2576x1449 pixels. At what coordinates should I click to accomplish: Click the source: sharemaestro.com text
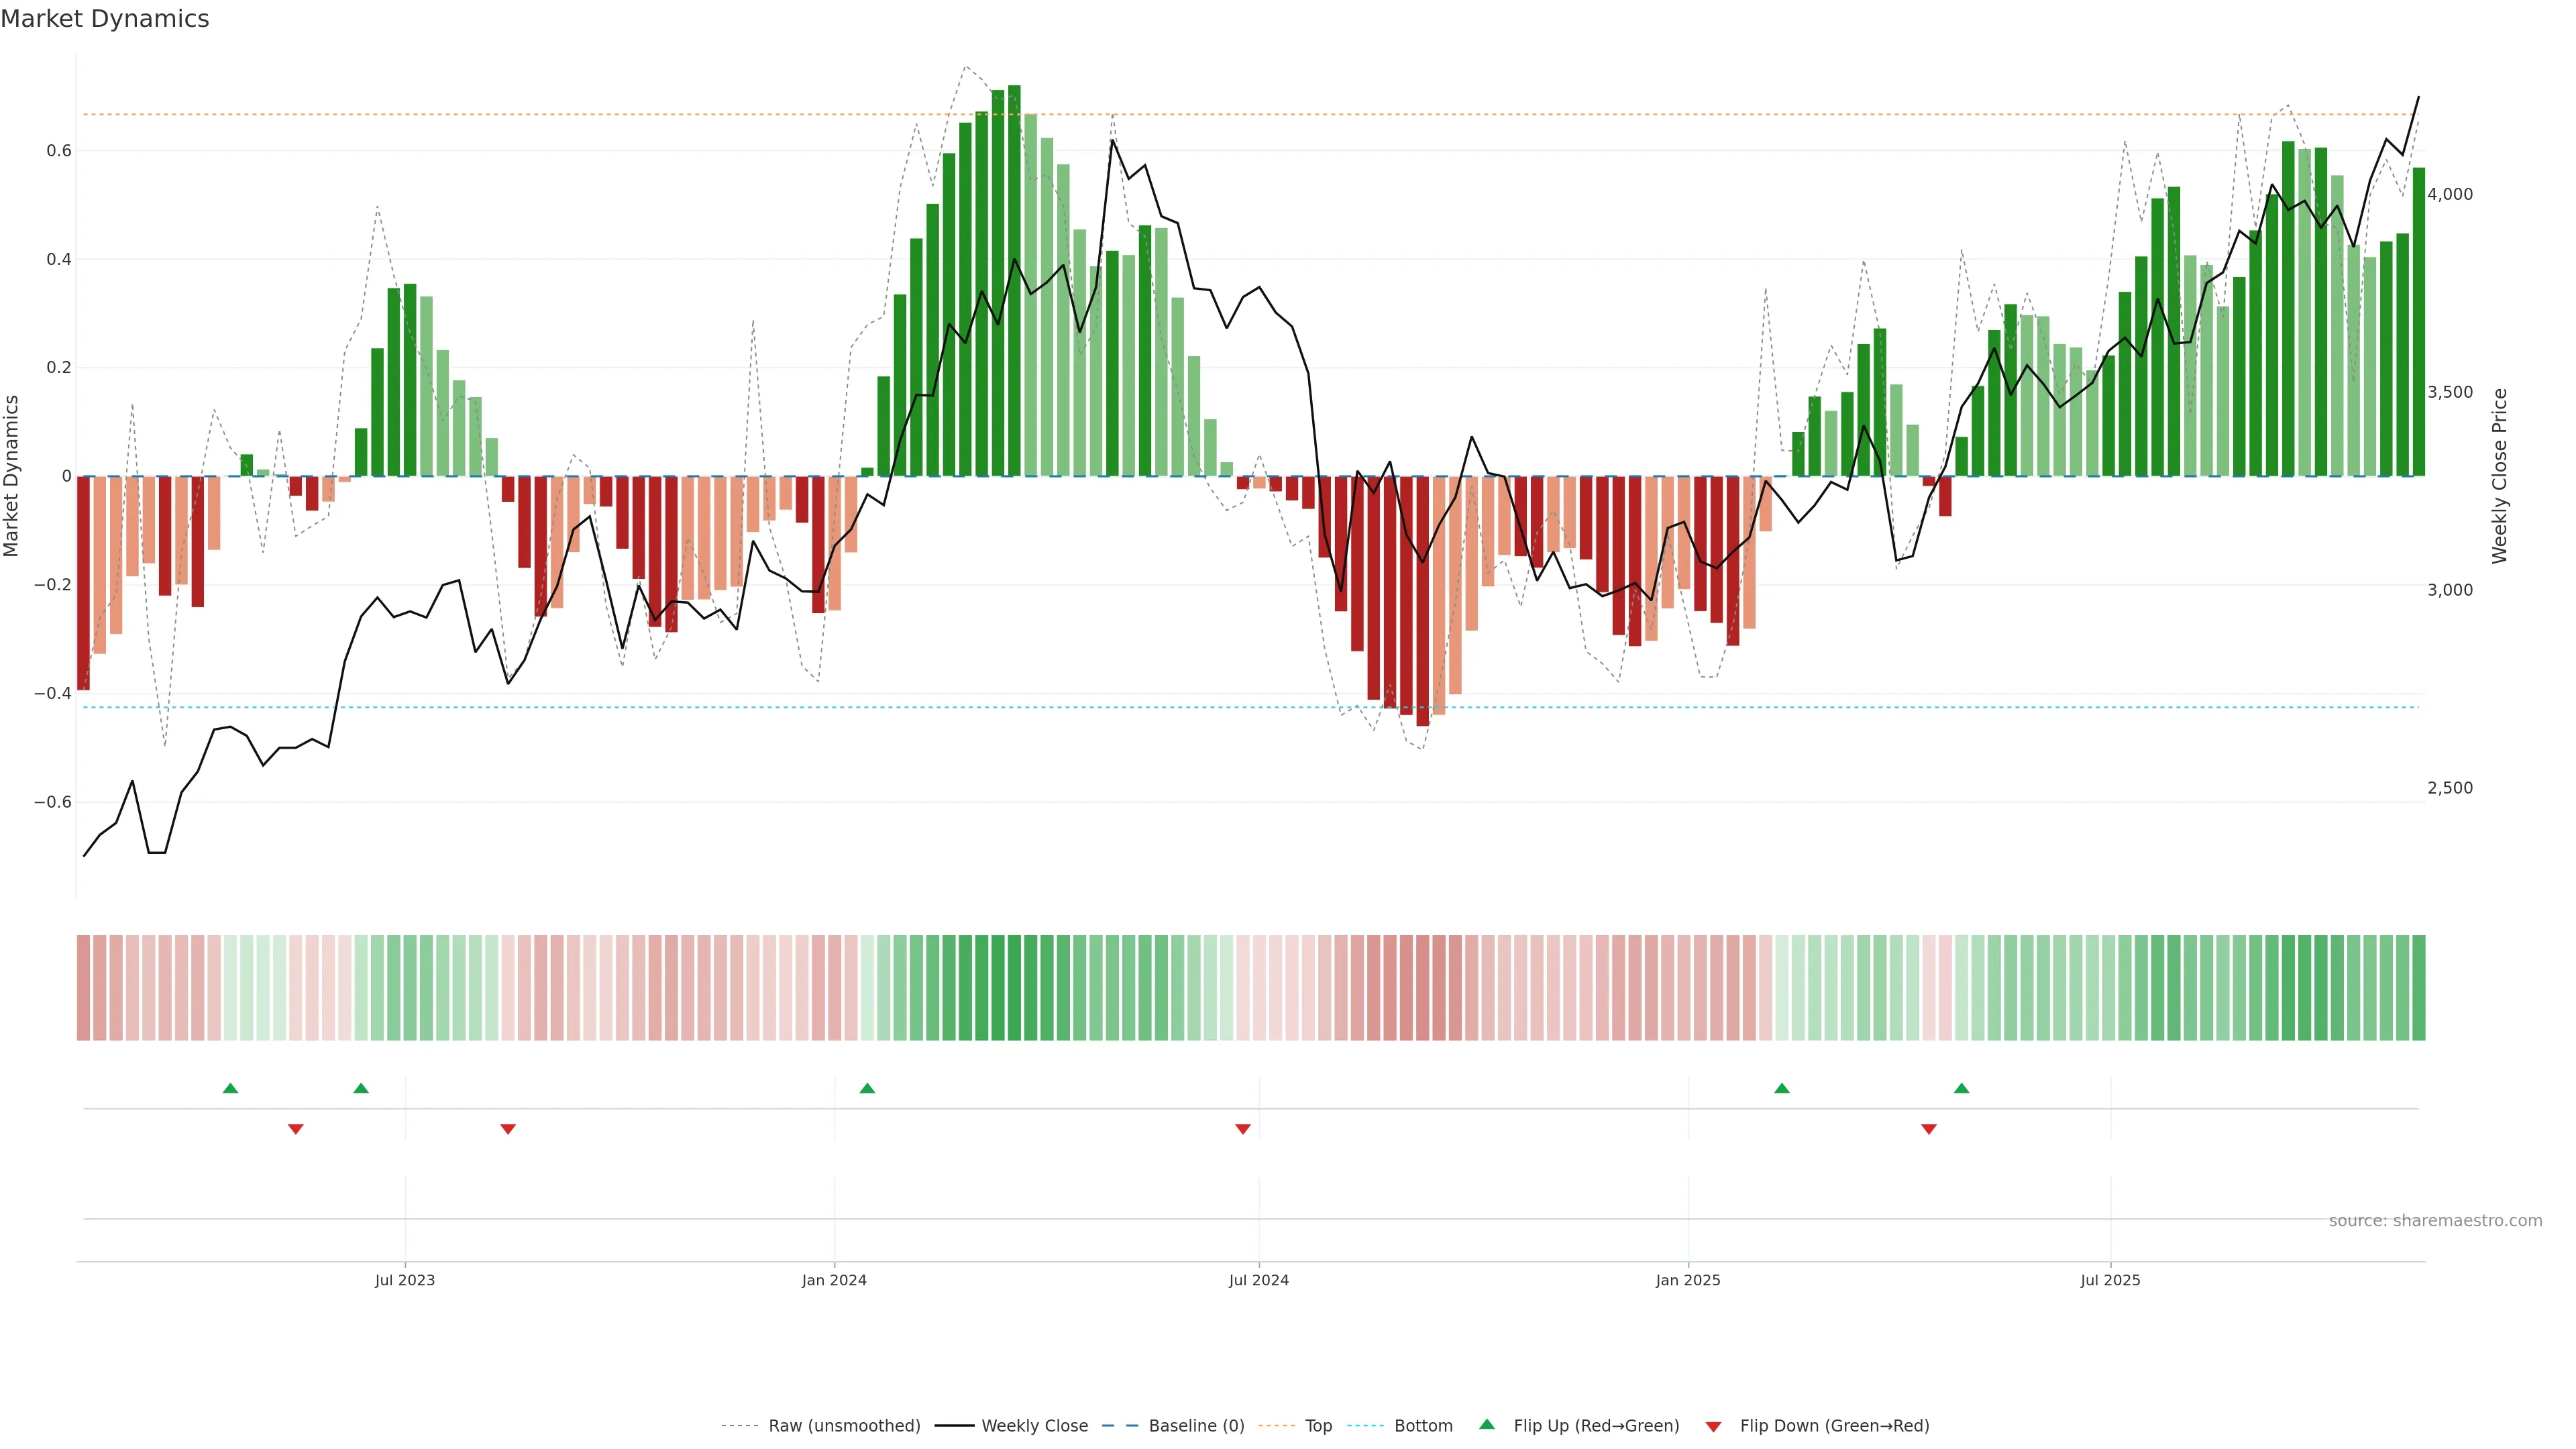(x=2435, y=1221)
